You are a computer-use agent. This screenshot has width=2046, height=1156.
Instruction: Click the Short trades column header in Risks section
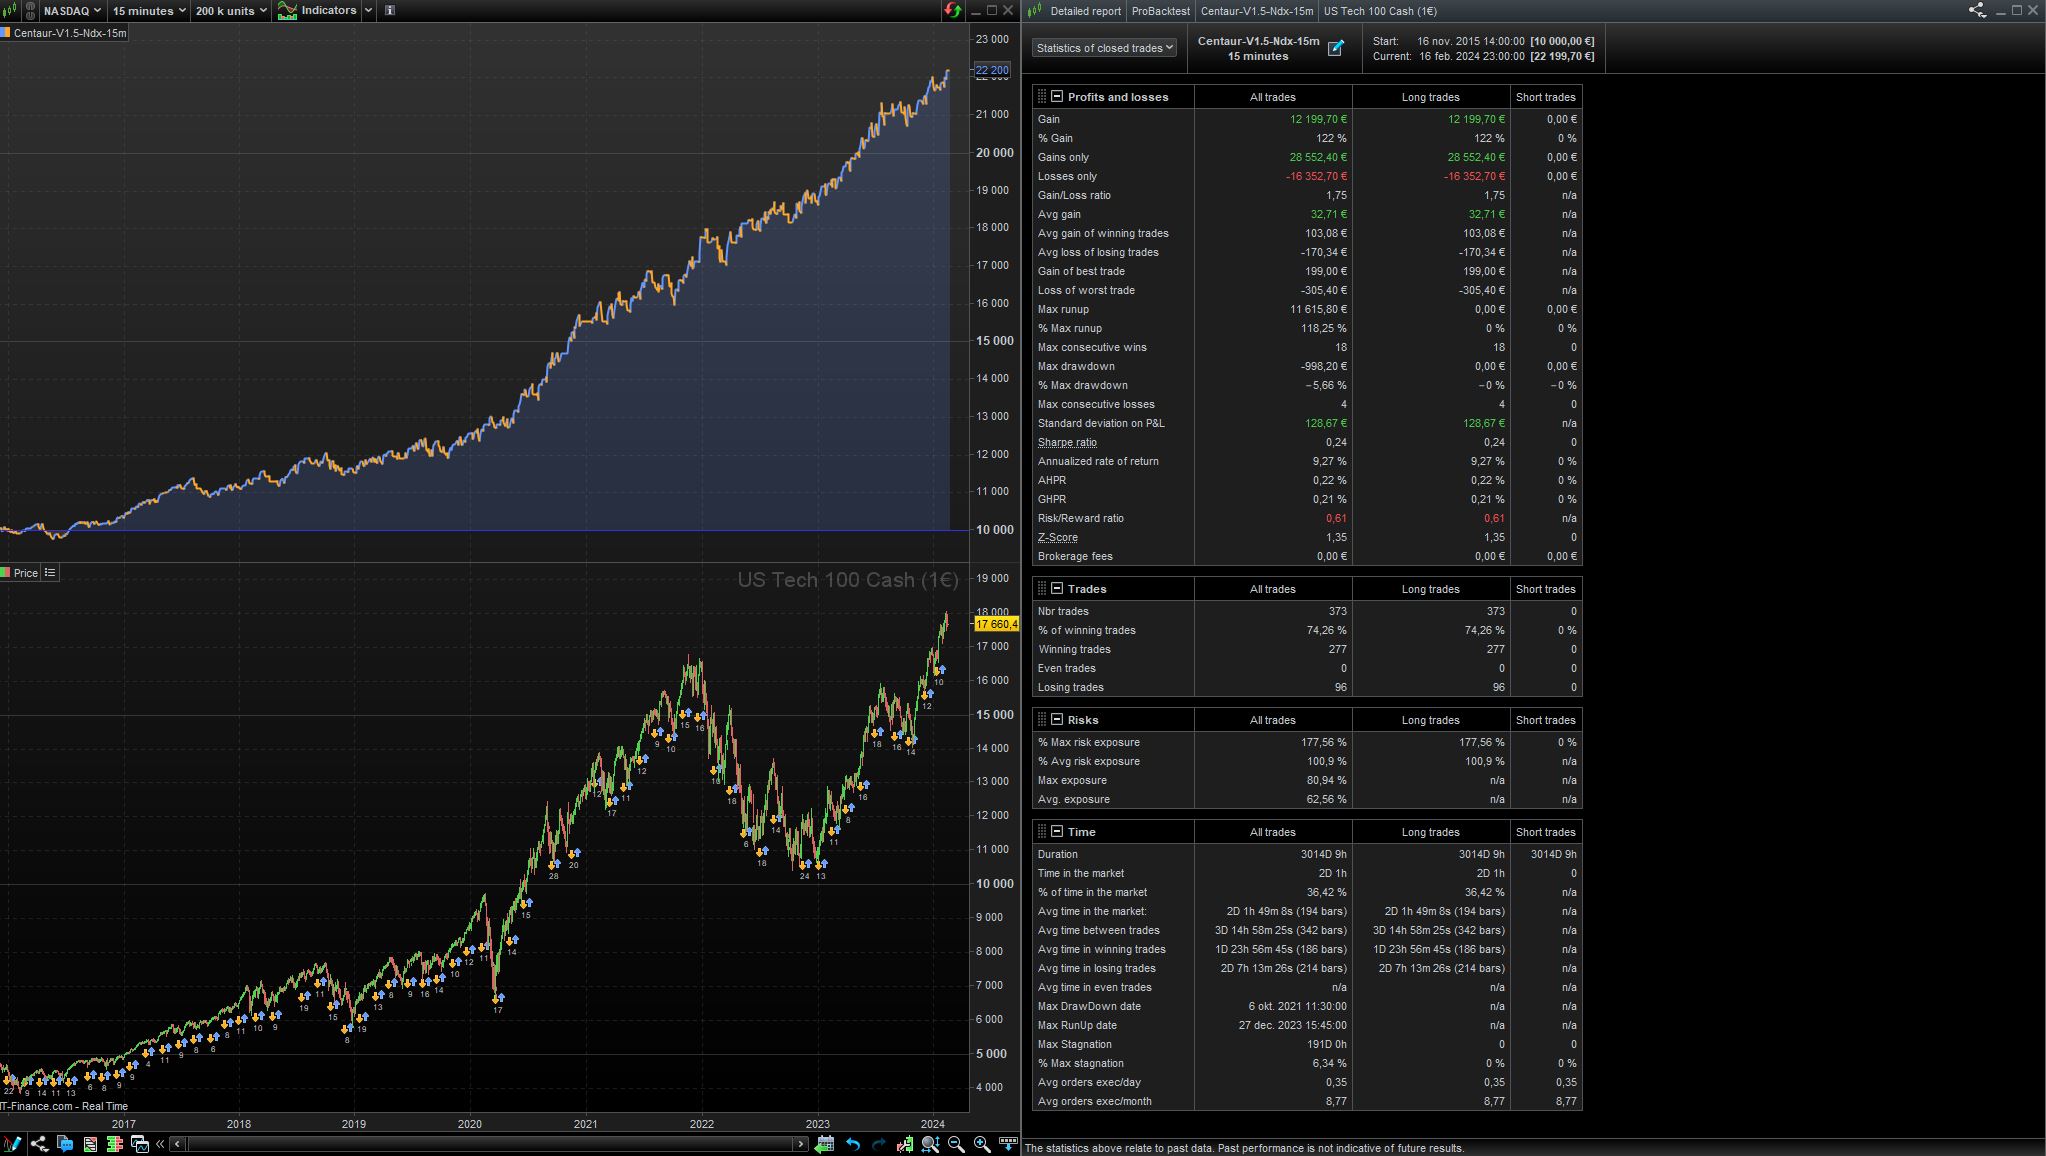pos(1546,720)
